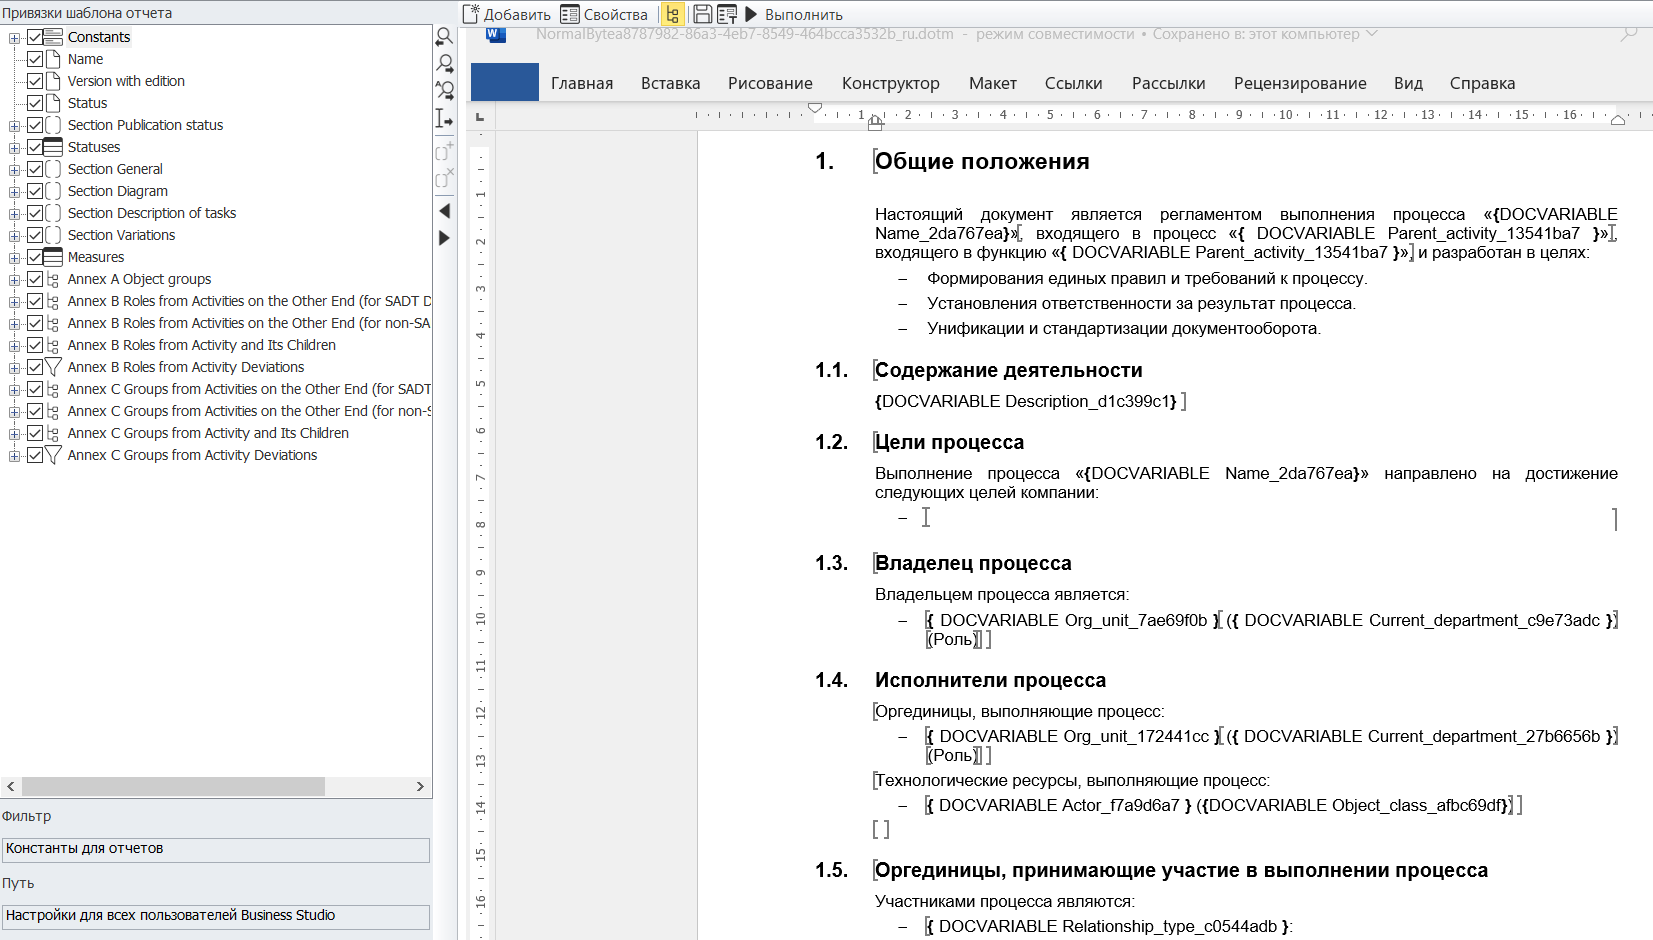
Task: Click the highlighted tree structure toolbar icon
Action: (673, 14)
